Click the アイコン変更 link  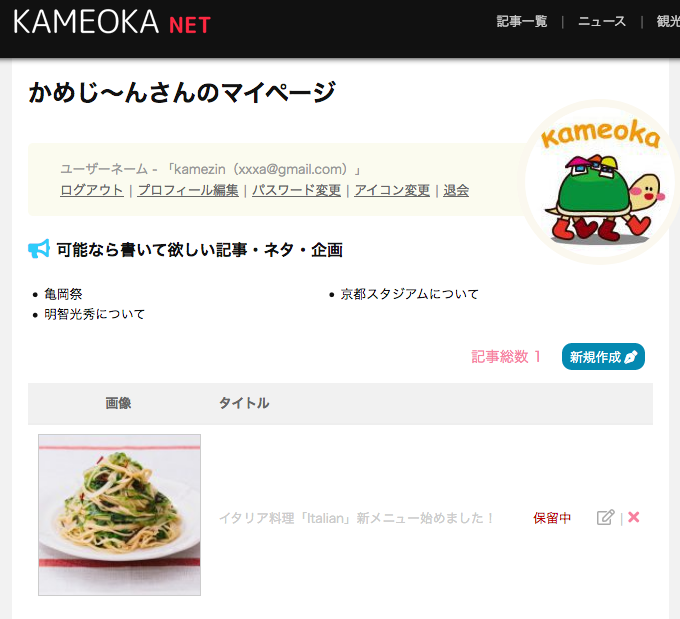point(392,190)
